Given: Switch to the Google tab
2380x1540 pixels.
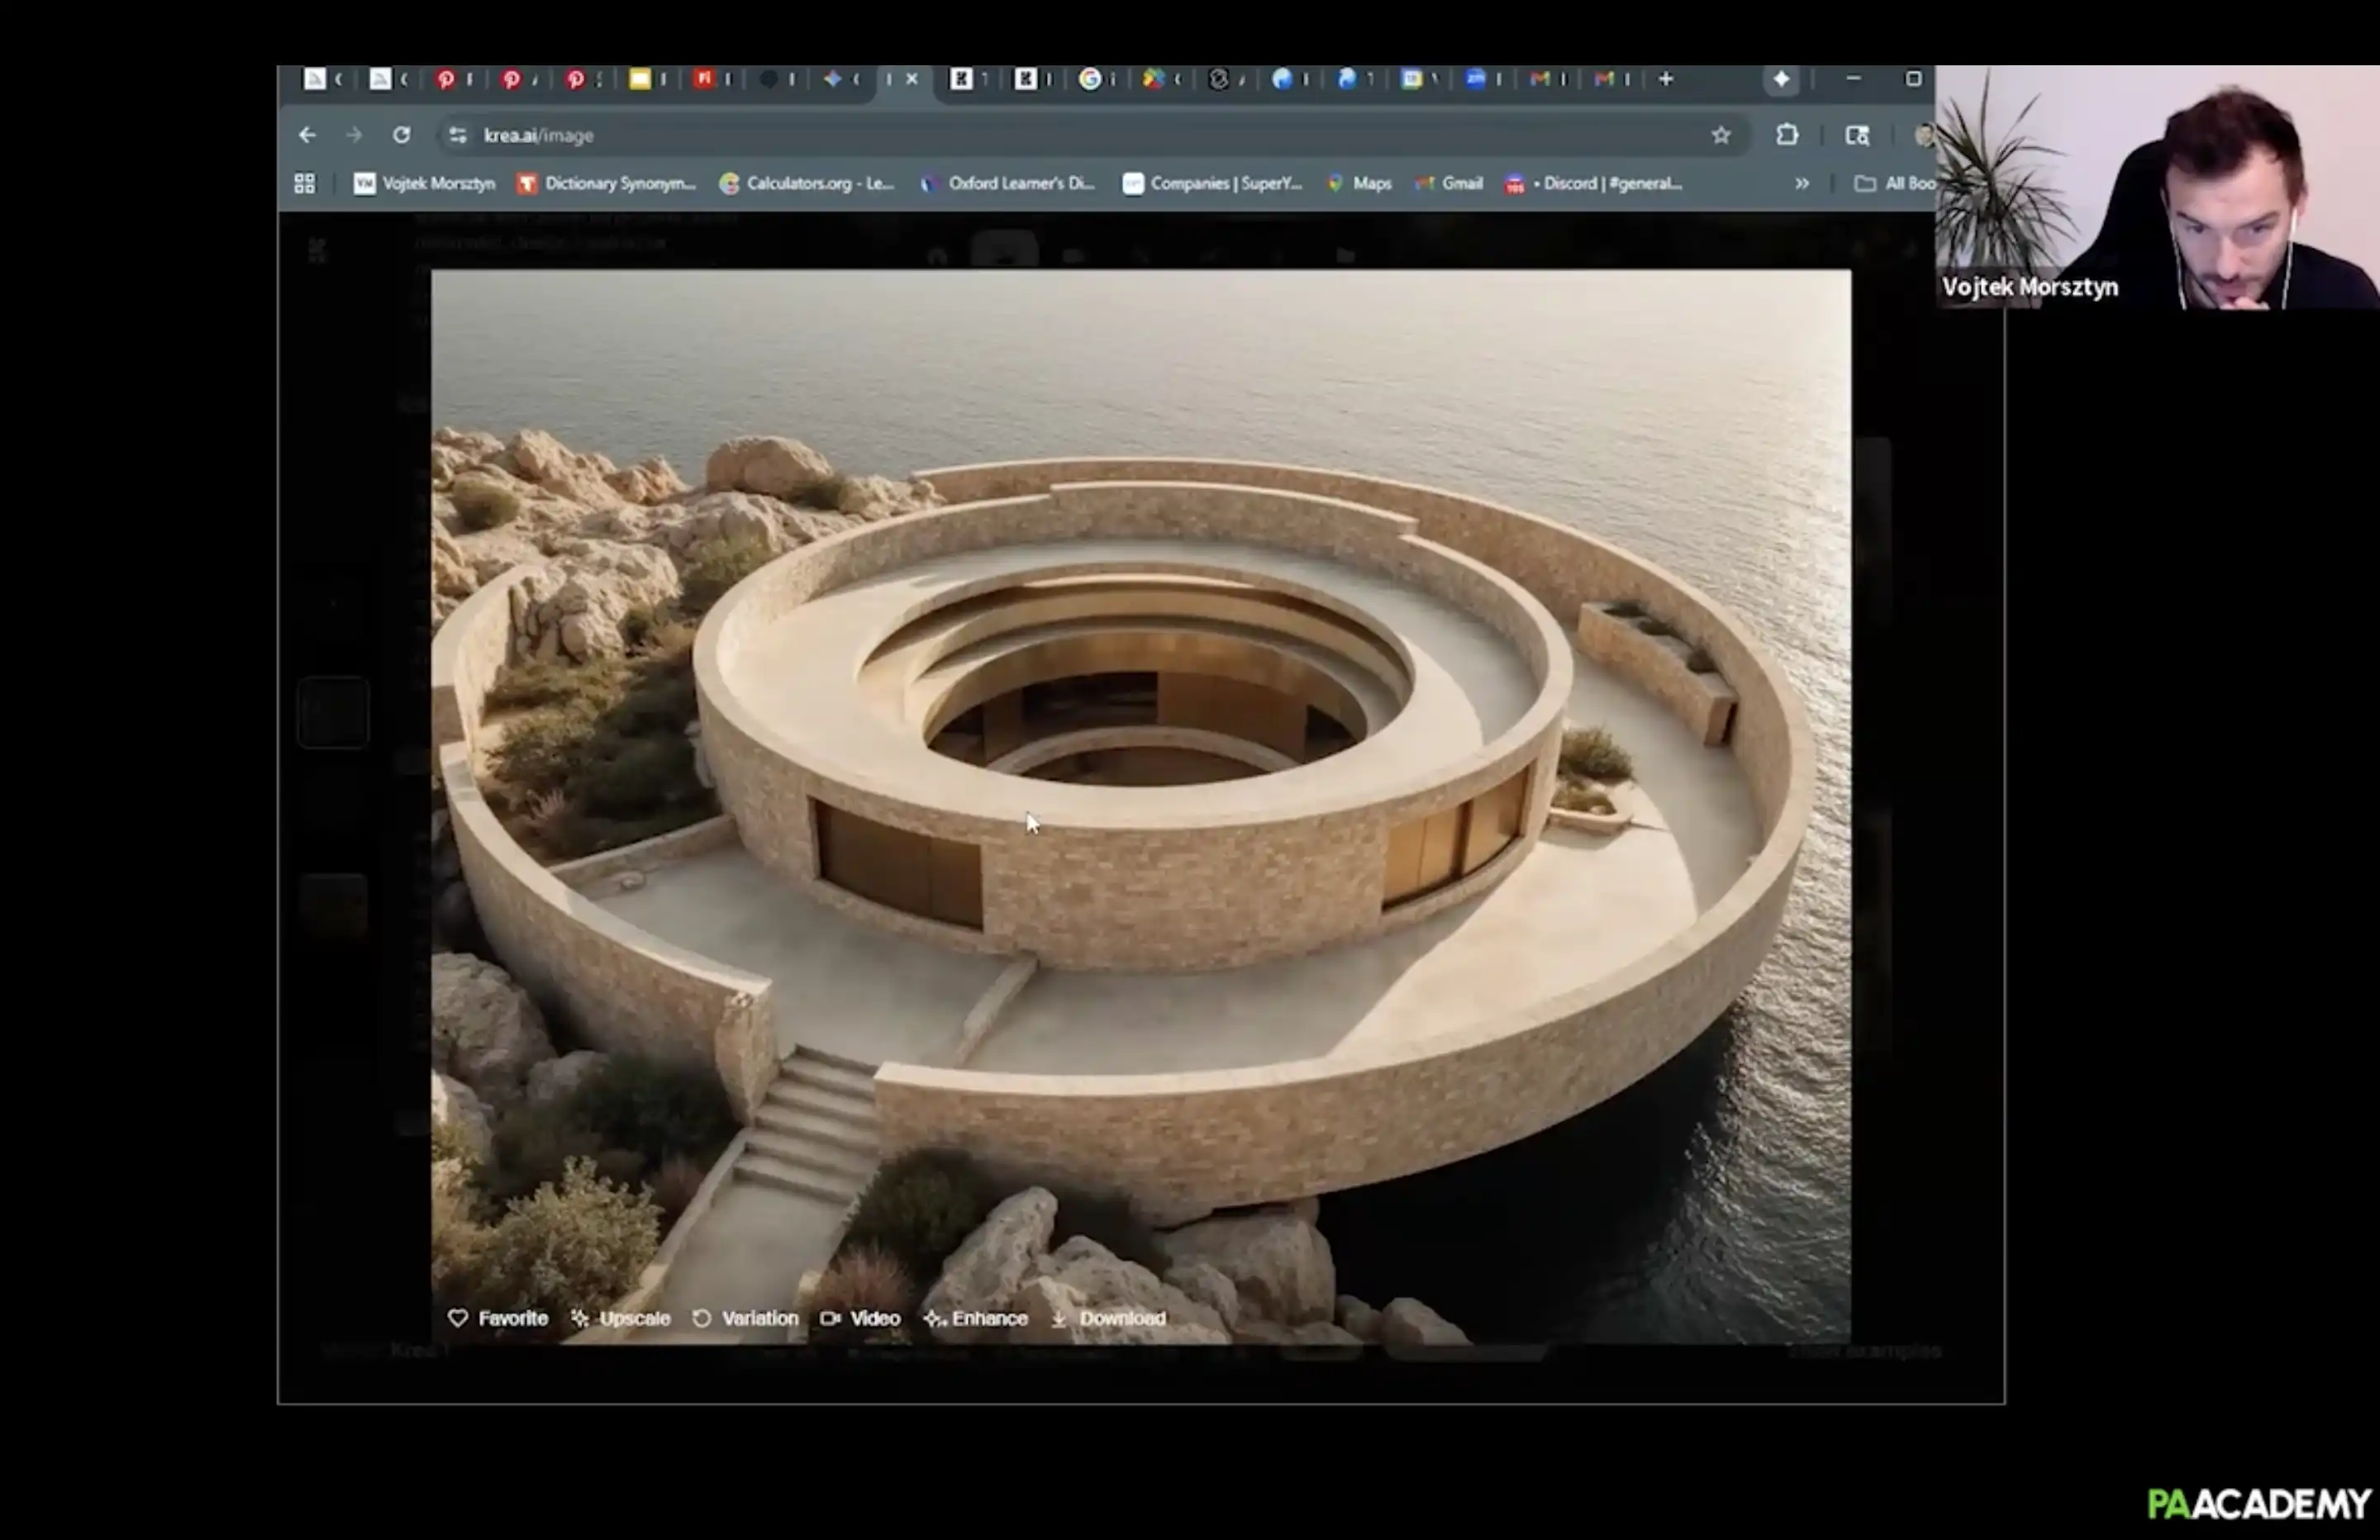Looking at the screenshot, I should (1090, 79).
